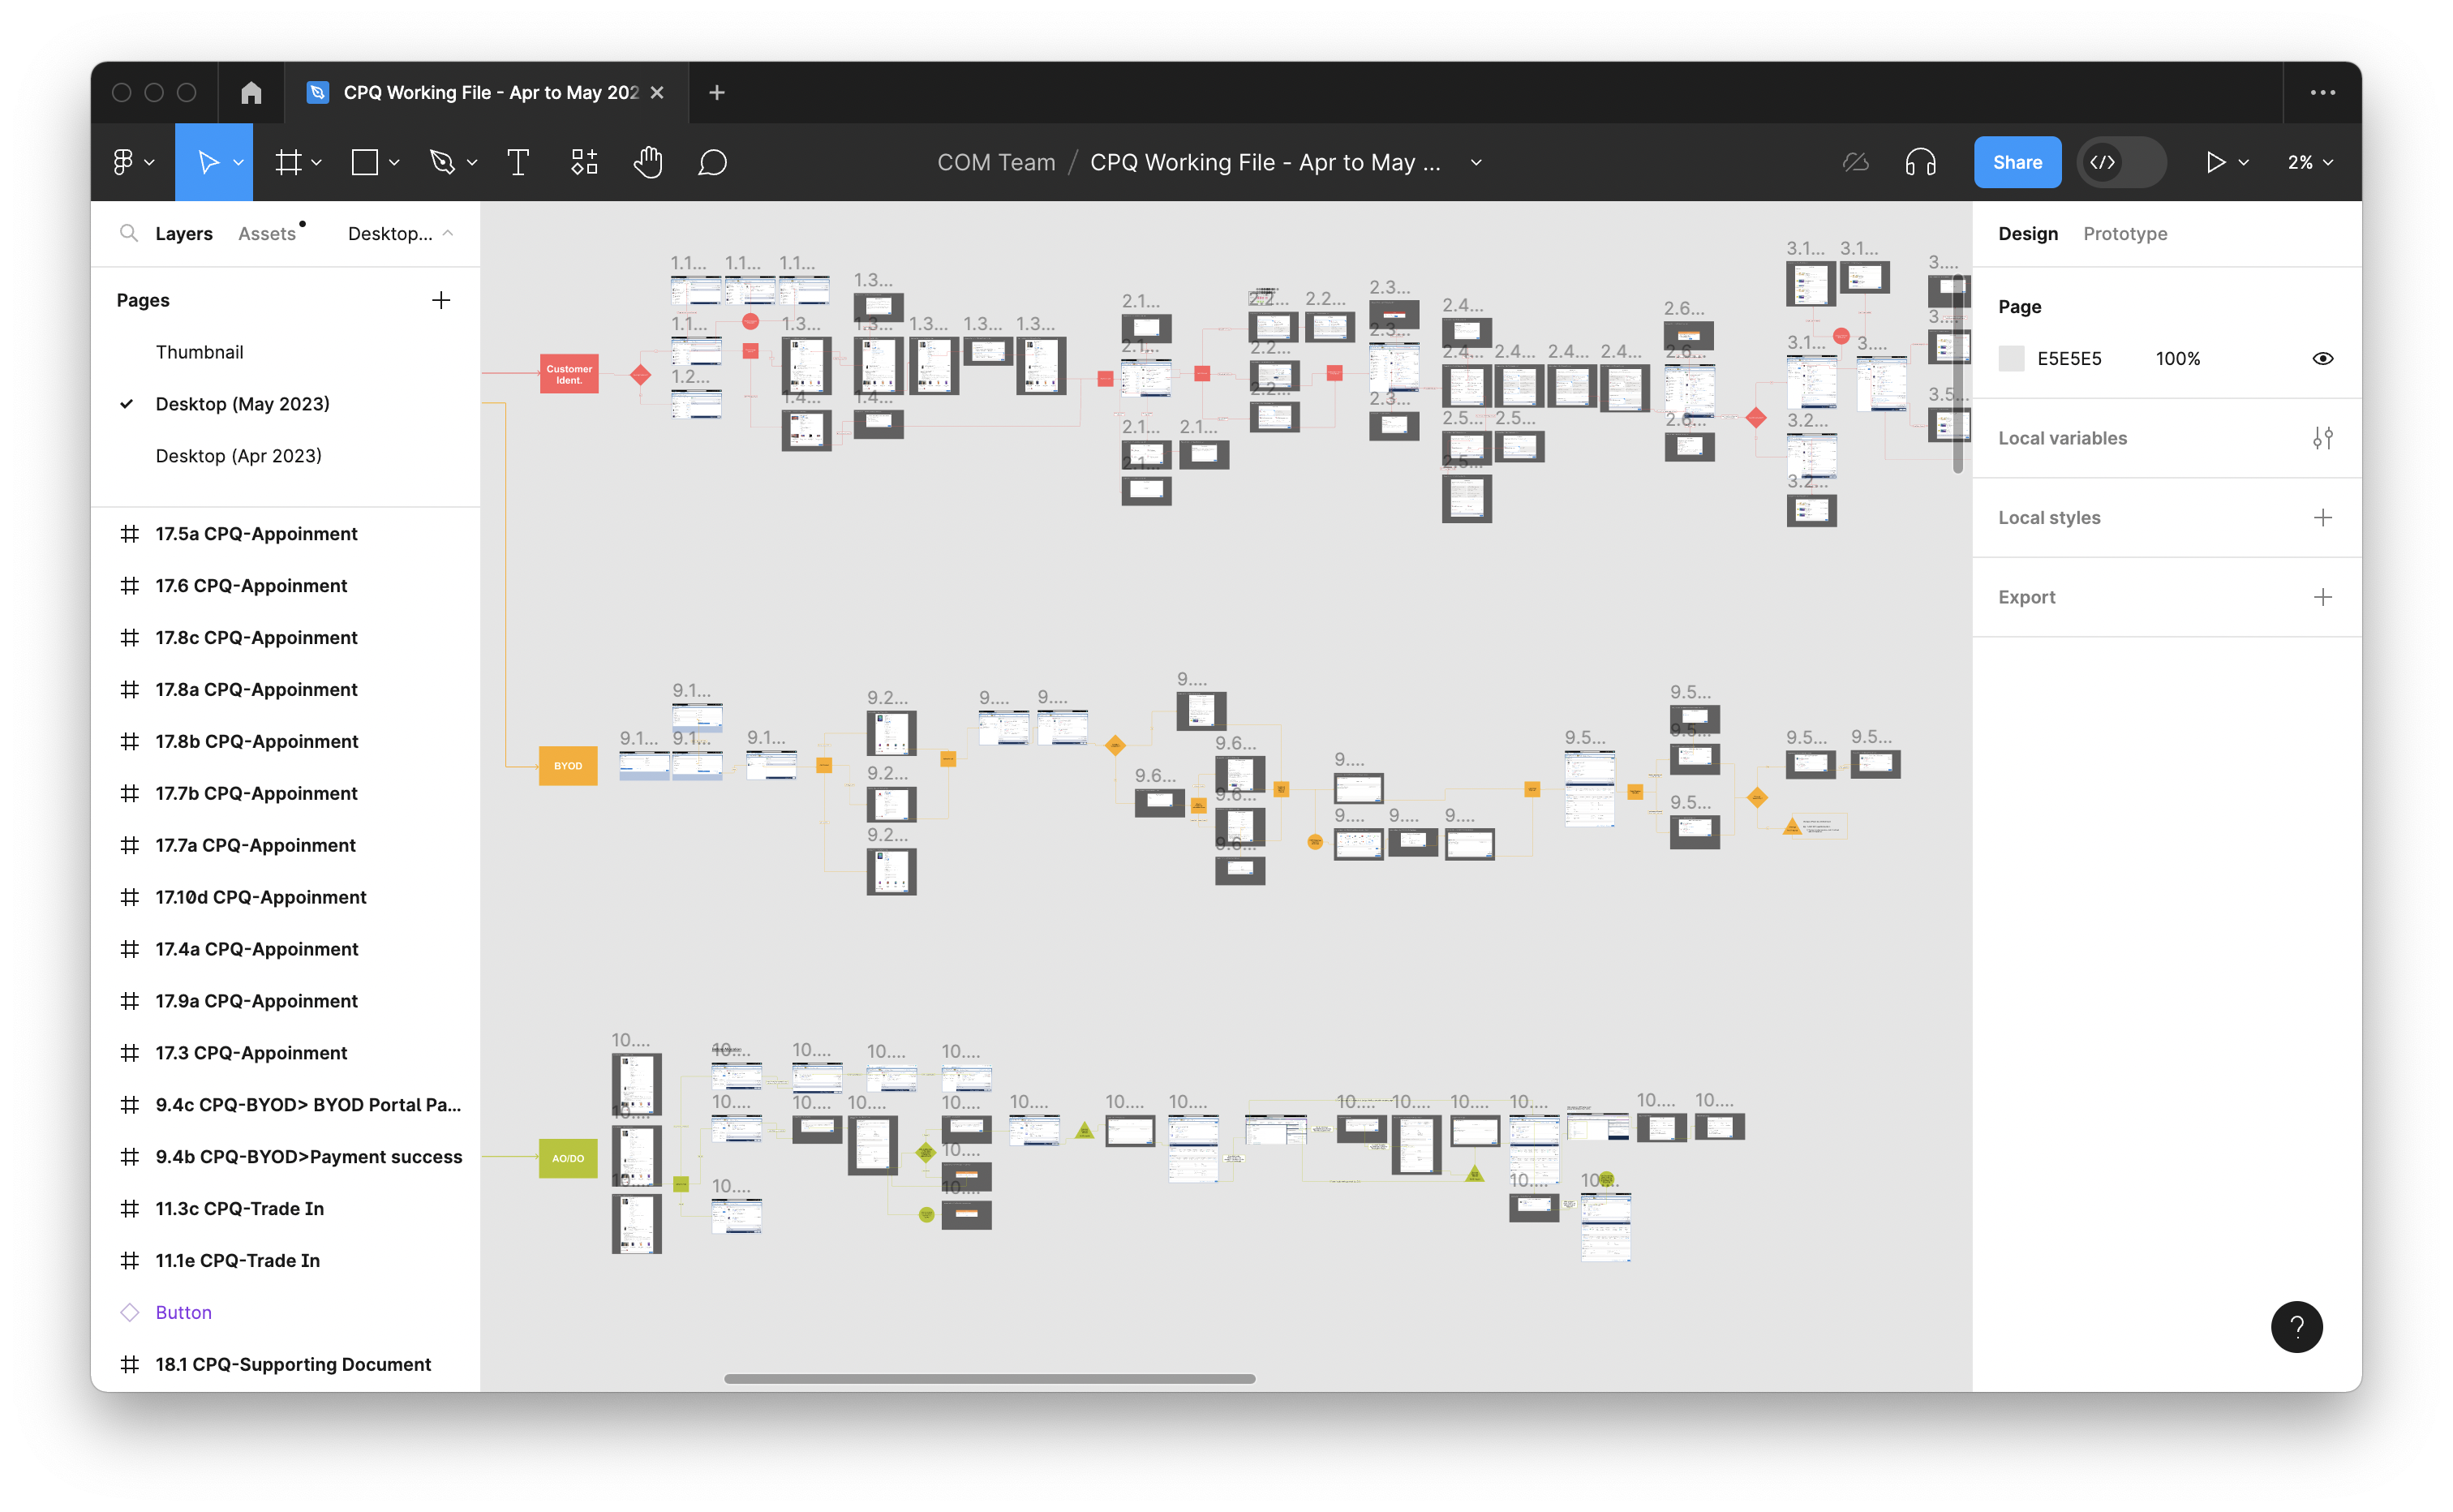Select the Text tool
The height and width of the screenshot is (1512, 2453).
point(518,162)
